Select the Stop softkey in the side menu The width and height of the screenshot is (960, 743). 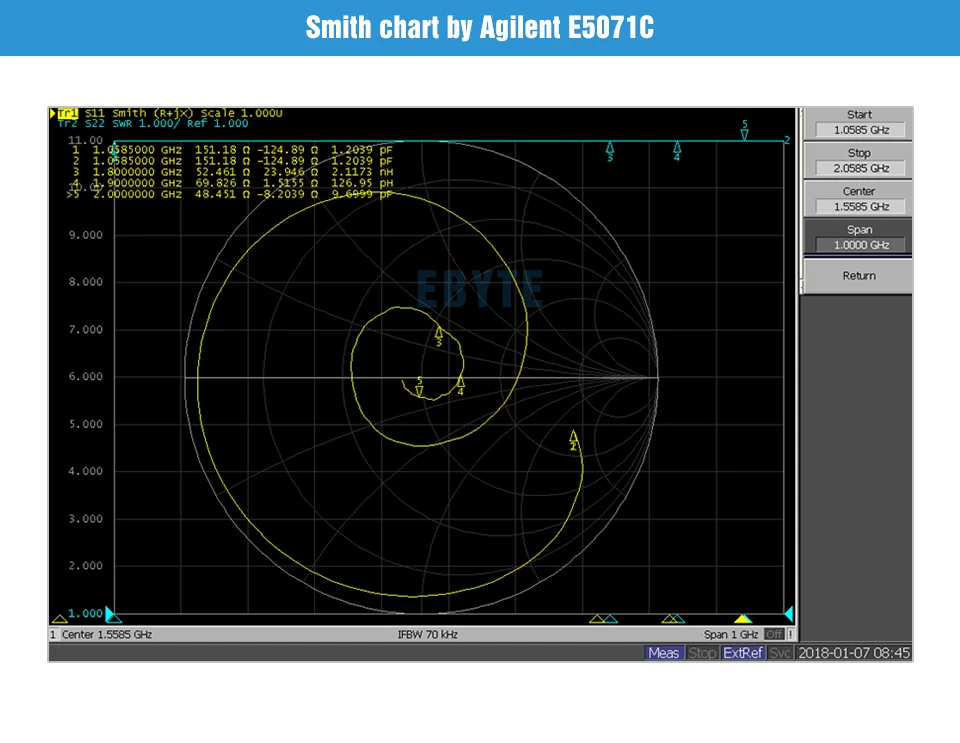(x=858, y=162)
